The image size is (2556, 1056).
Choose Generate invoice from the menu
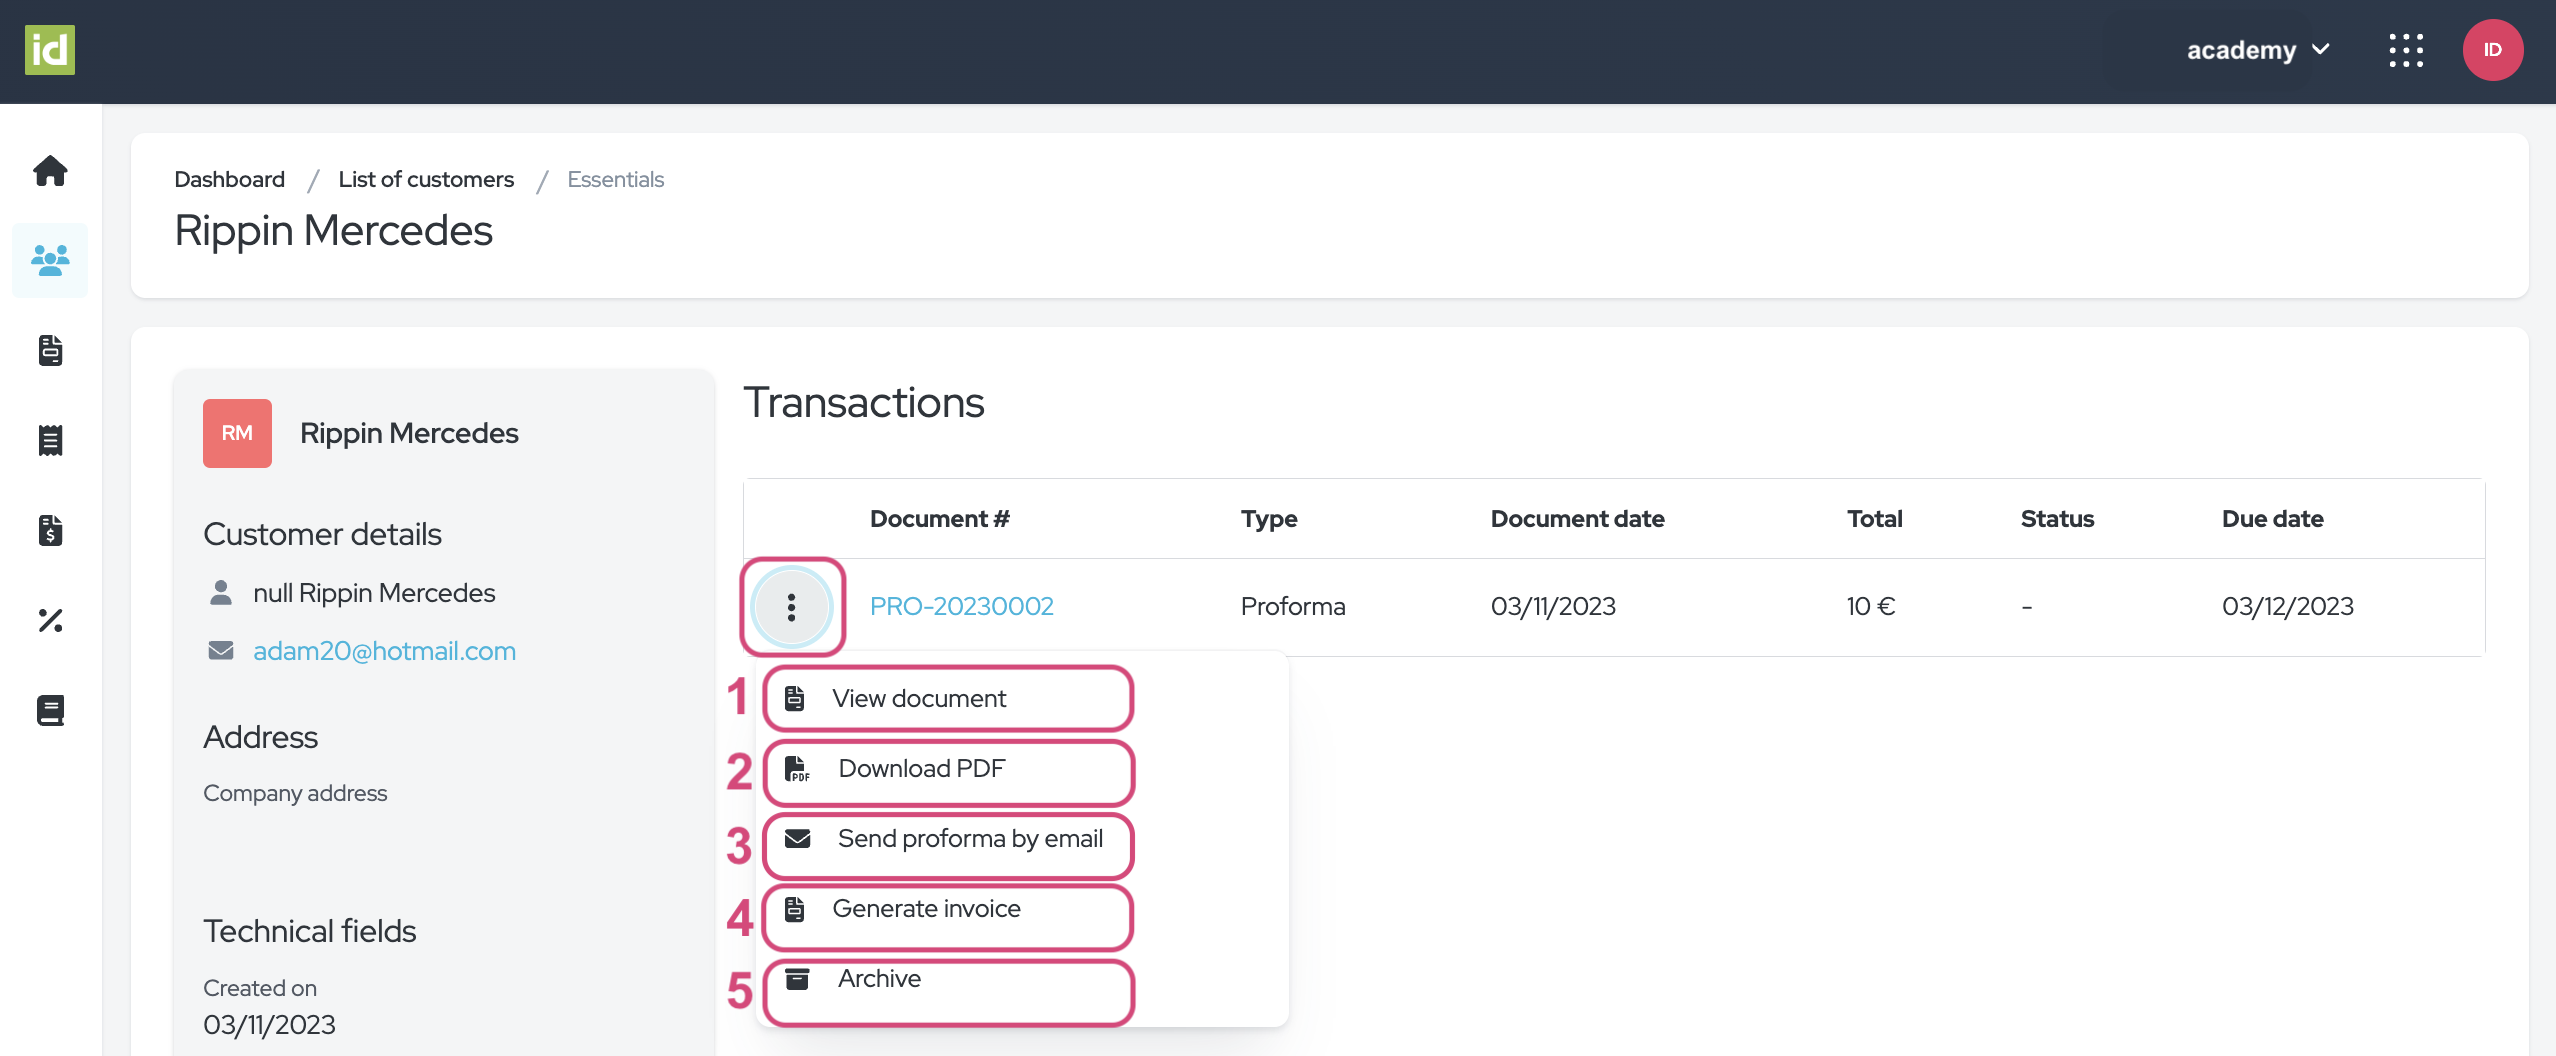point(926,909)
